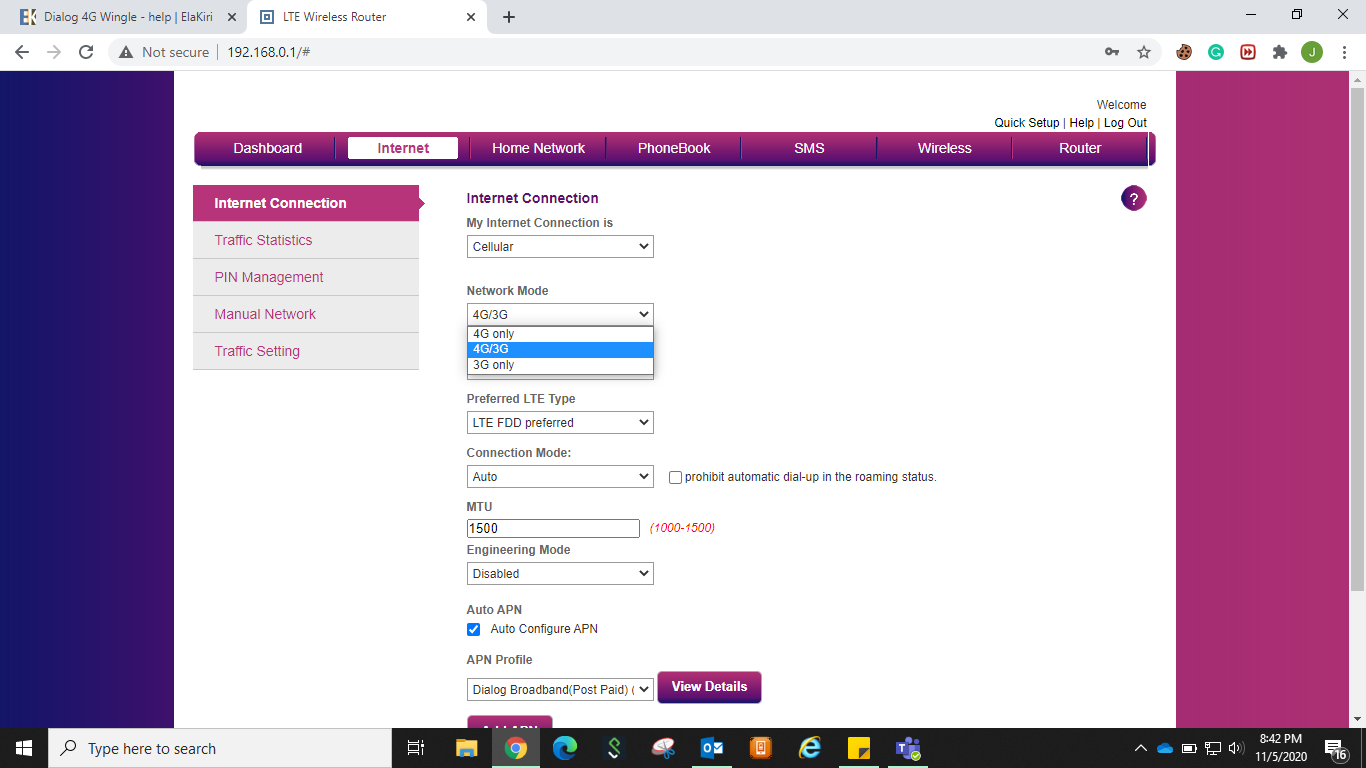Screen dimensions: 1366x768
Task: Reload the router page
Action: click(86, 52)
